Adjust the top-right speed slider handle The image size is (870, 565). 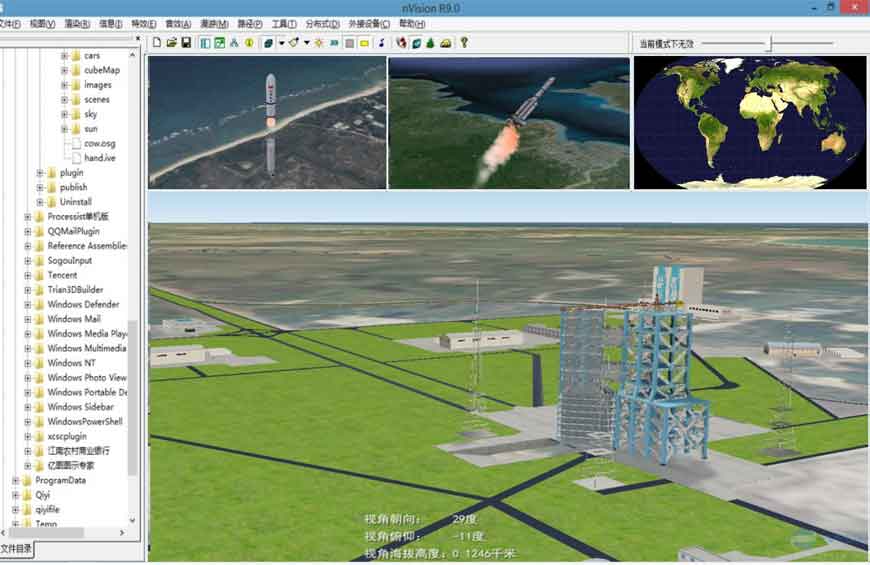click(770, 43)
